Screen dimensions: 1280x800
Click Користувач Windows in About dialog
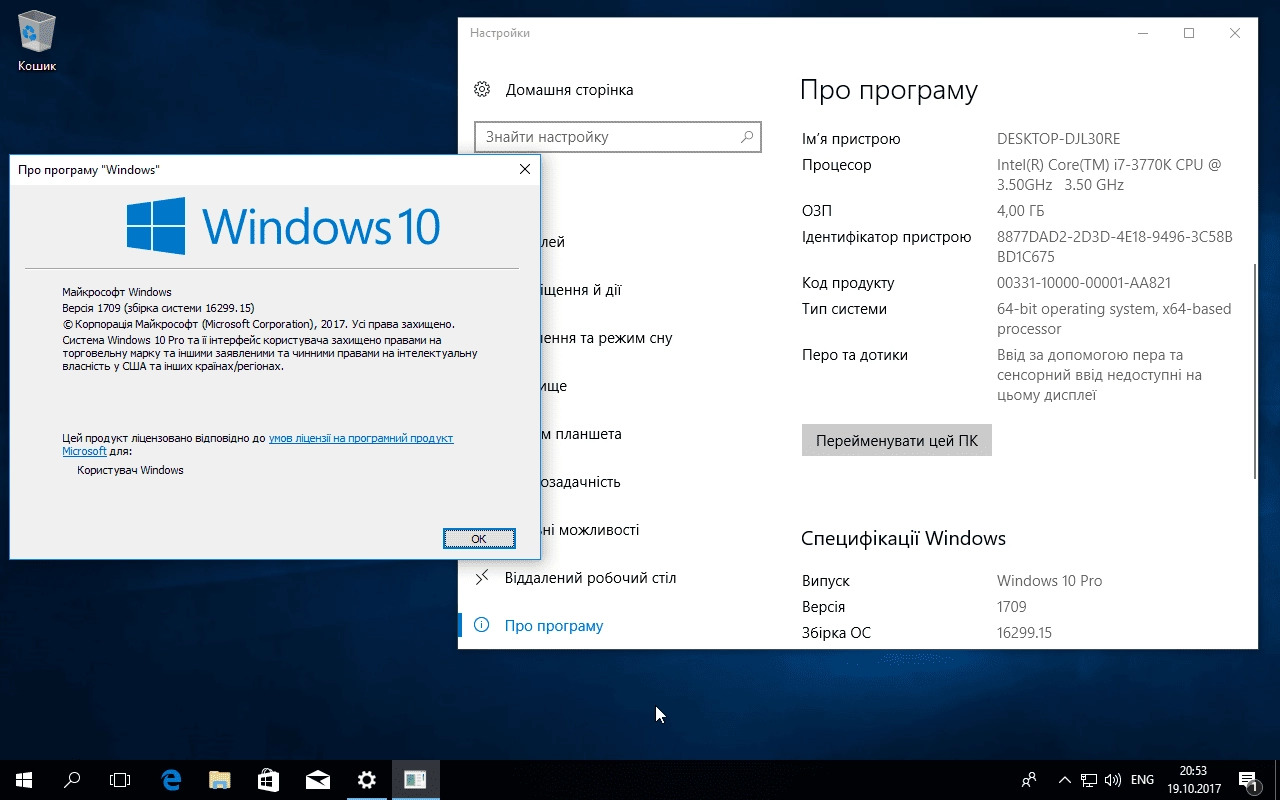(130, 470)
